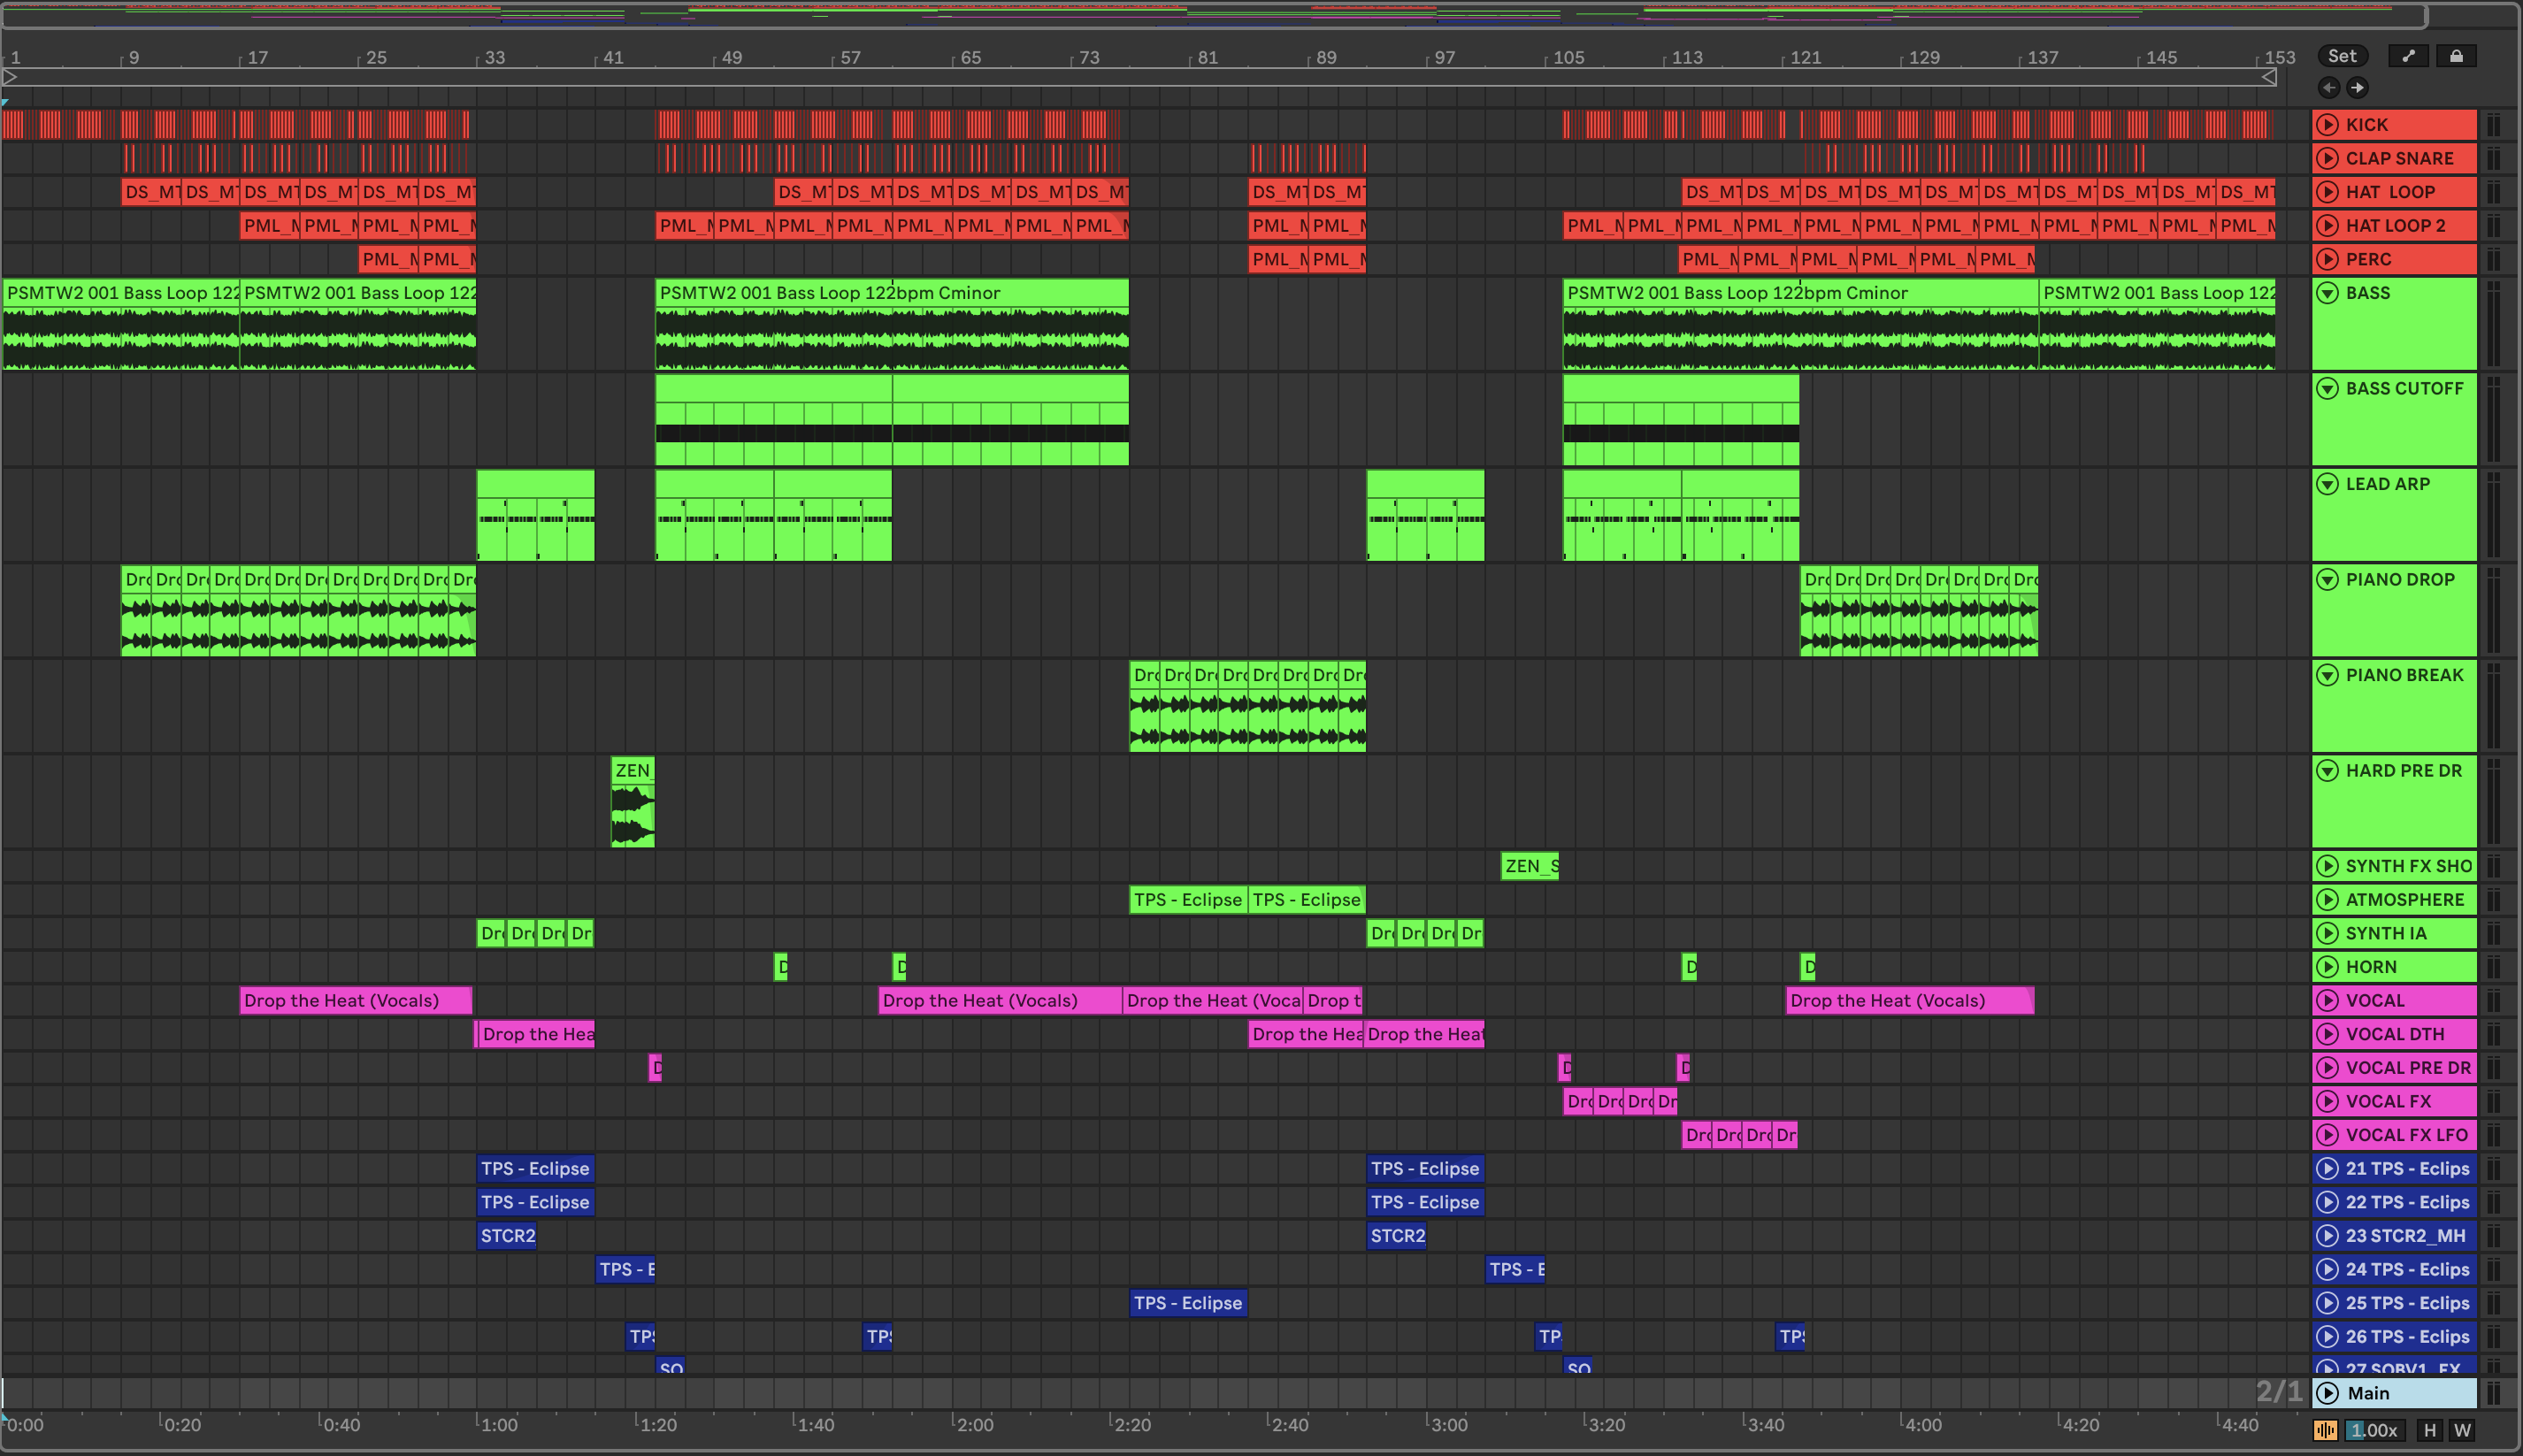Collapse the BASS track
Image resolution: width=2523 pixels, height=1456 pixels.
coord(2327,293)
